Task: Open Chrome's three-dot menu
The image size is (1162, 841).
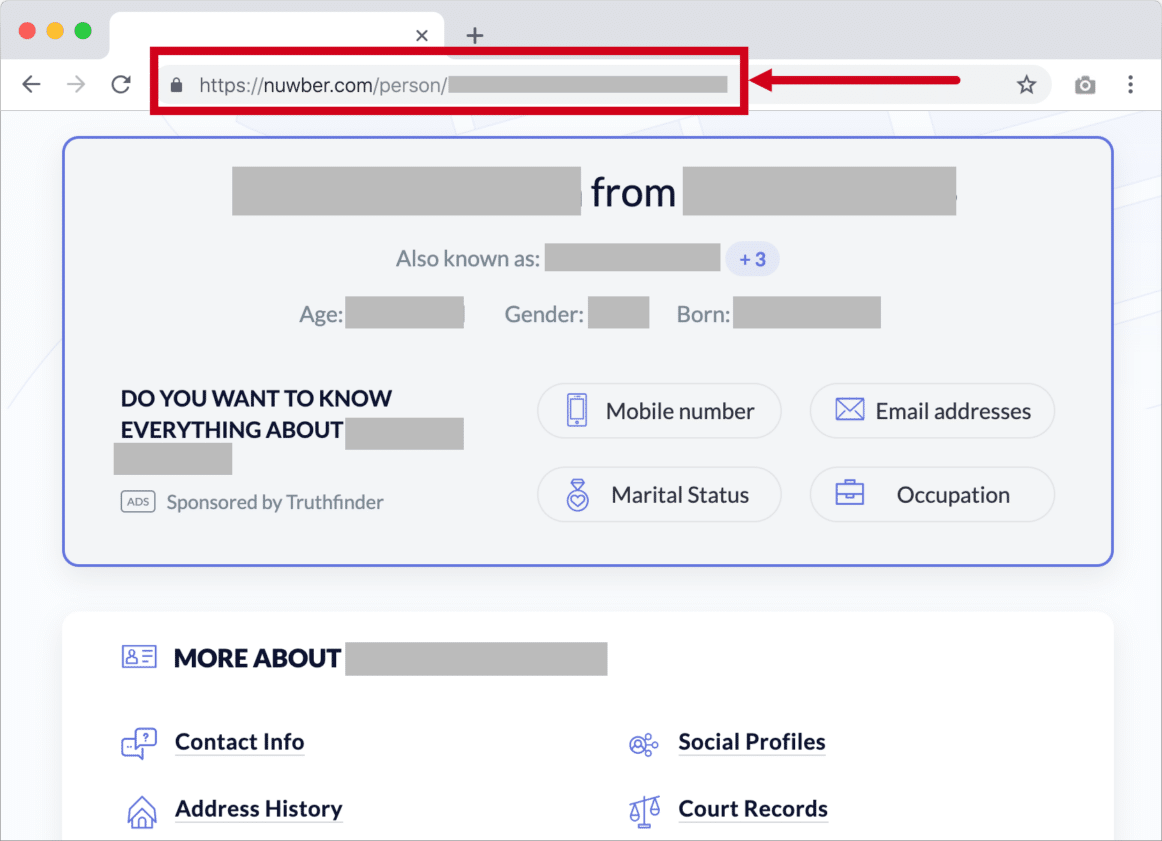Action: click(1131, 84)
